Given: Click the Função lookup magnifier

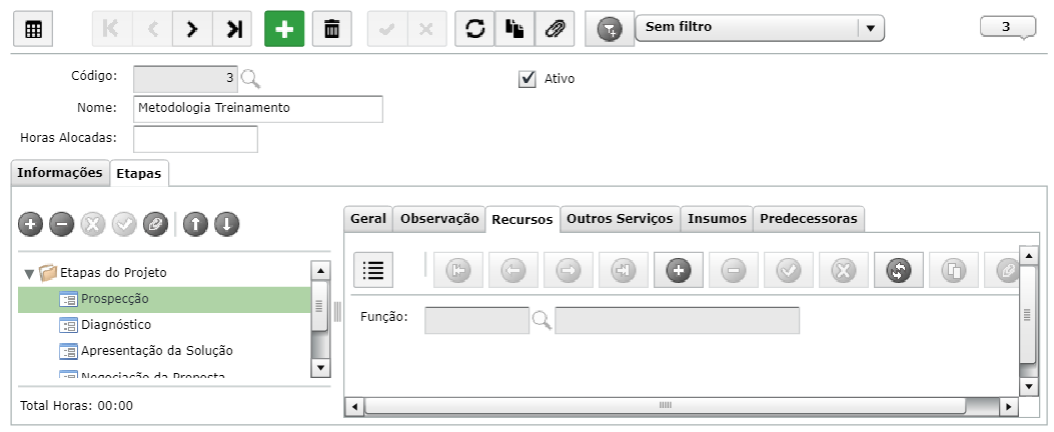Looking at the screenshot, I should point(542,320).
